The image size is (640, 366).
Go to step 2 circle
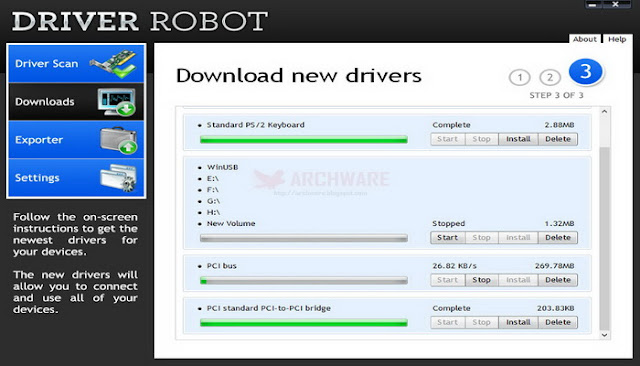coord(550,78)
